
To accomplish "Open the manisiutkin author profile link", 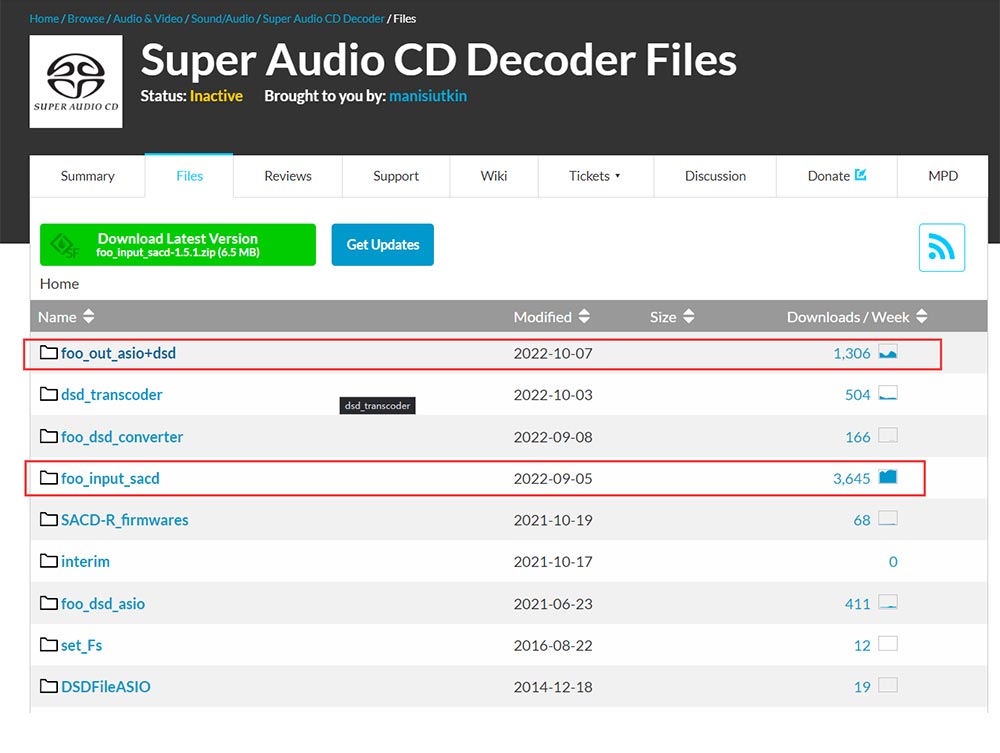I will [428, 96].
